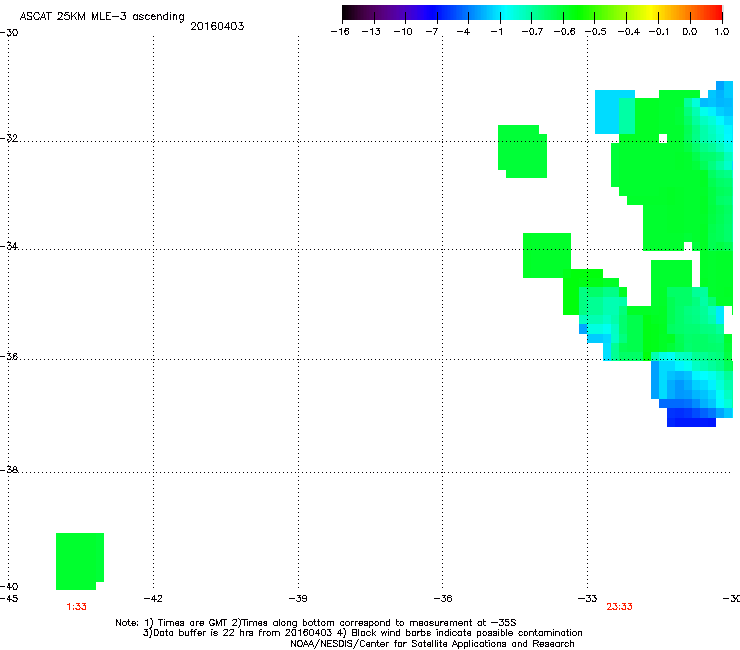The height and width of the screenshot is (650, 740).
Task: Click the red end of the color scale
Action: (x=715, y=12)
